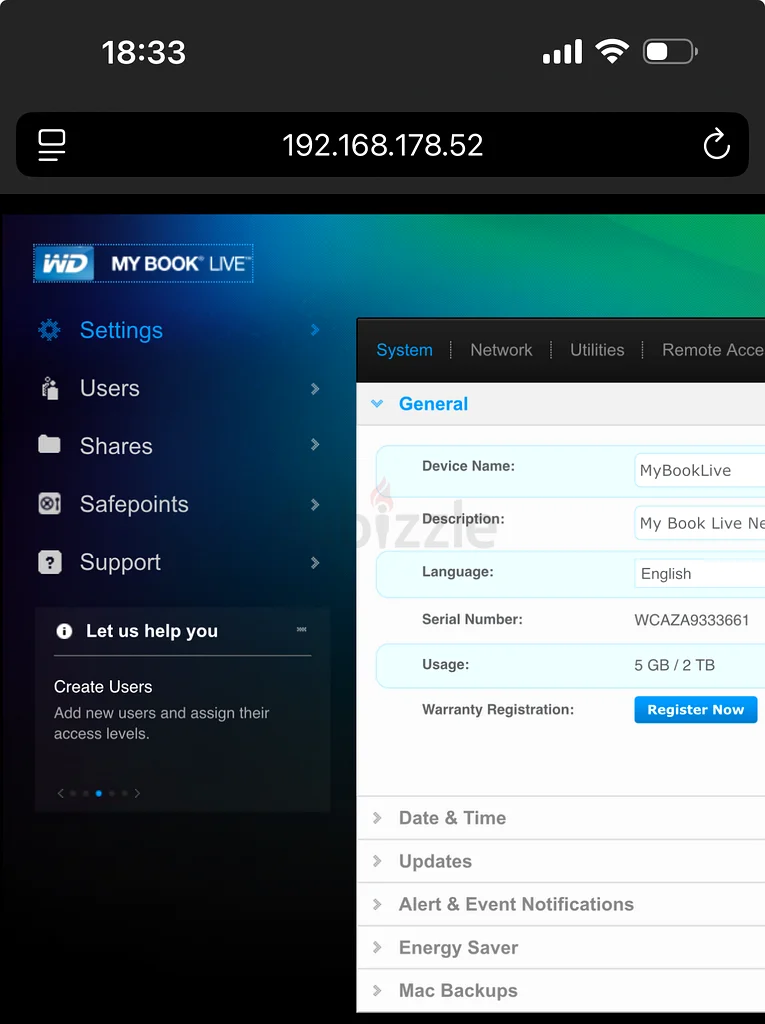Click the arrow next to Safepoints

[315, 504]
